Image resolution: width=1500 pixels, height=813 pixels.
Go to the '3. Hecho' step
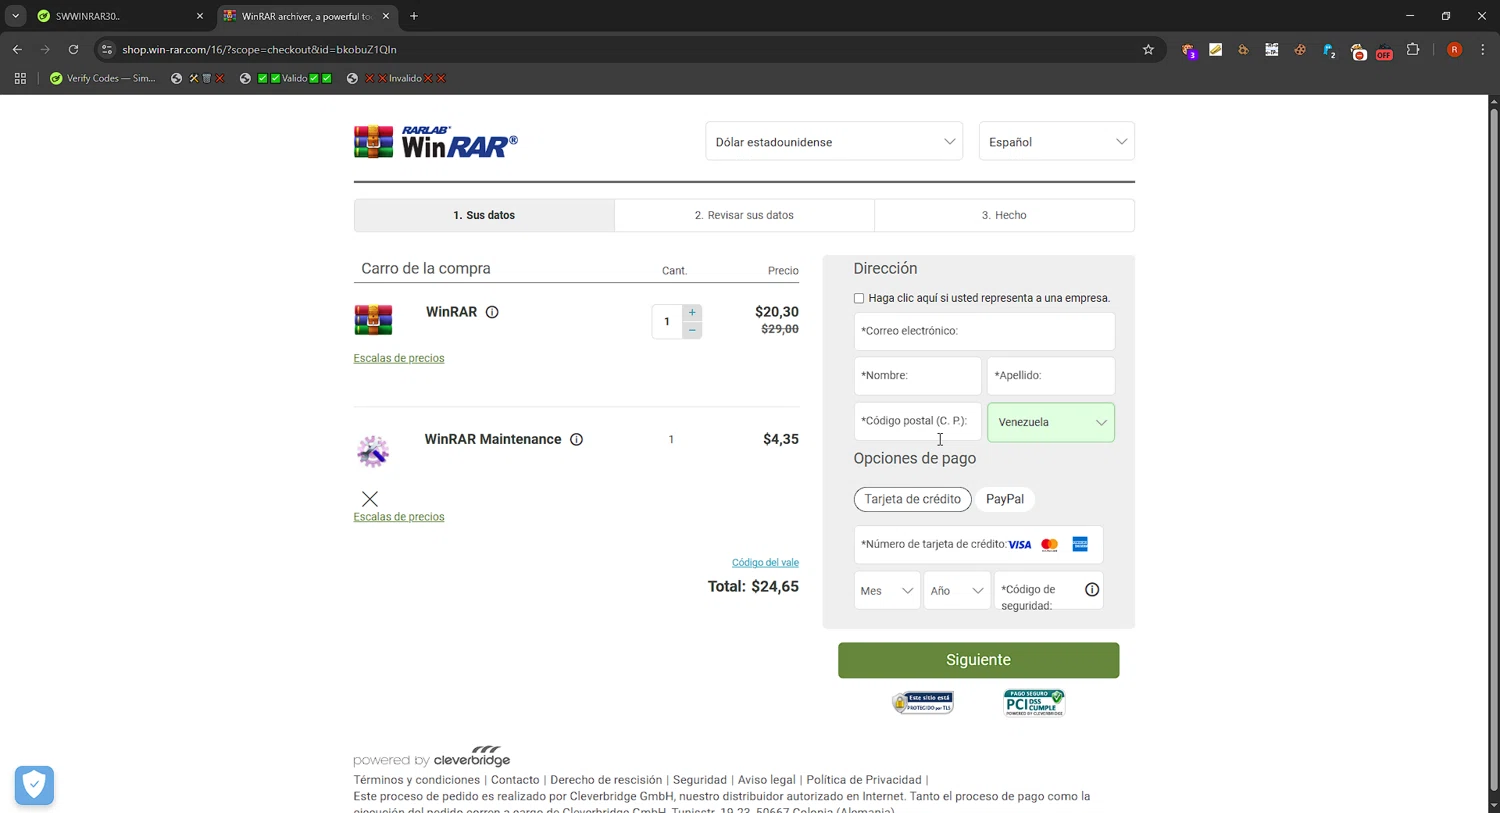[x=1004, y=215]
